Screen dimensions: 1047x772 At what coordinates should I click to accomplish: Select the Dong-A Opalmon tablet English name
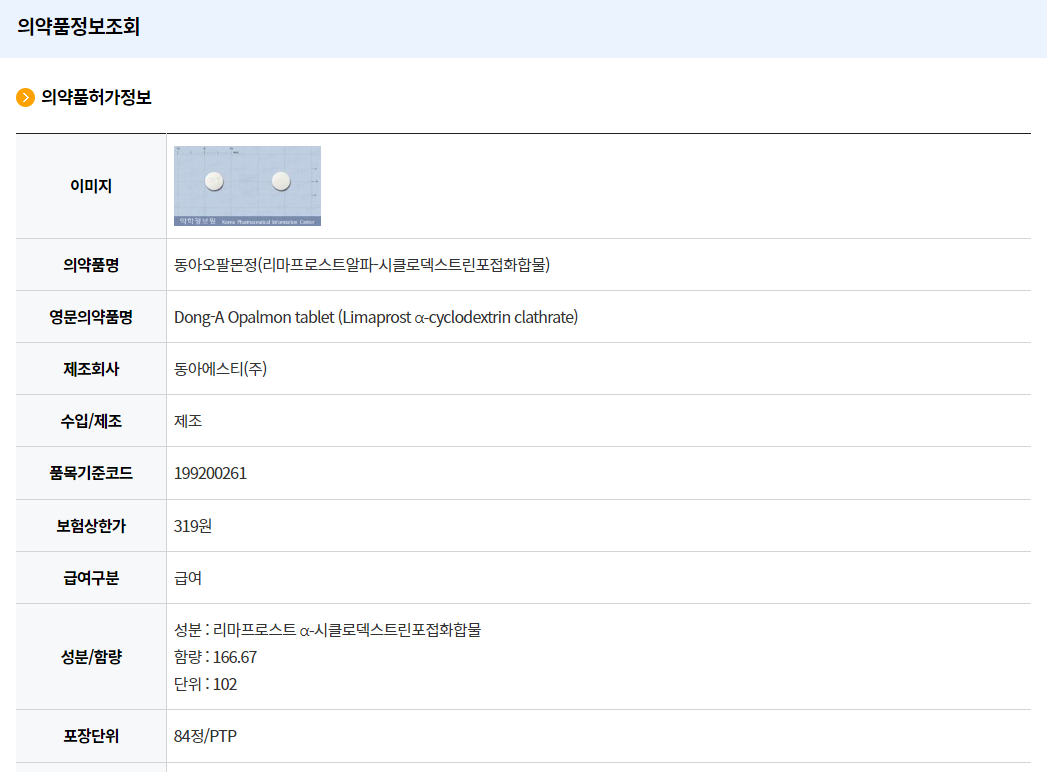click(376, 317)
